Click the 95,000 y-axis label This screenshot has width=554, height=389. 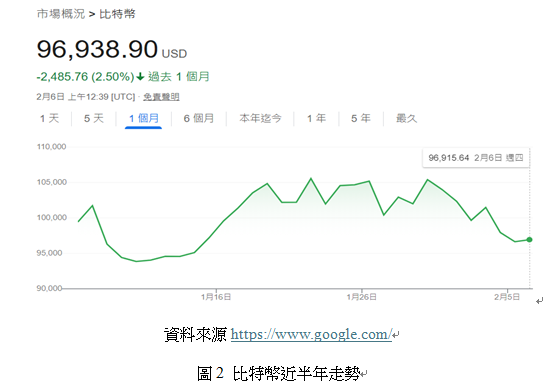(49, 253)
